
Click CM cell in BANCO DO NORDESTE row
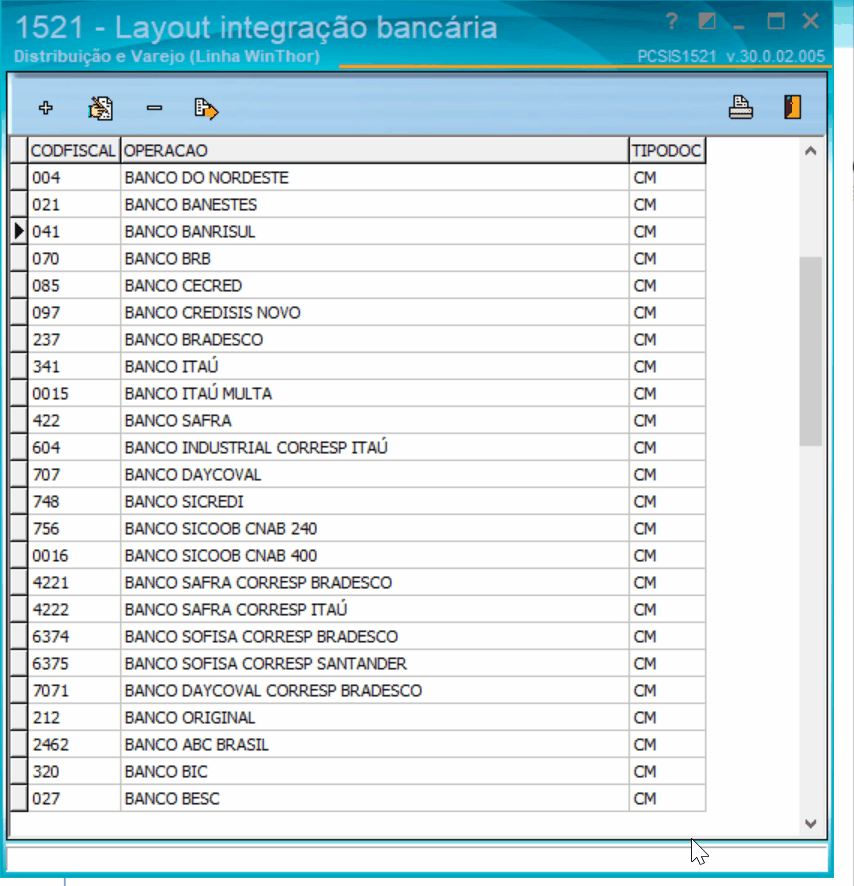point(667,177)
